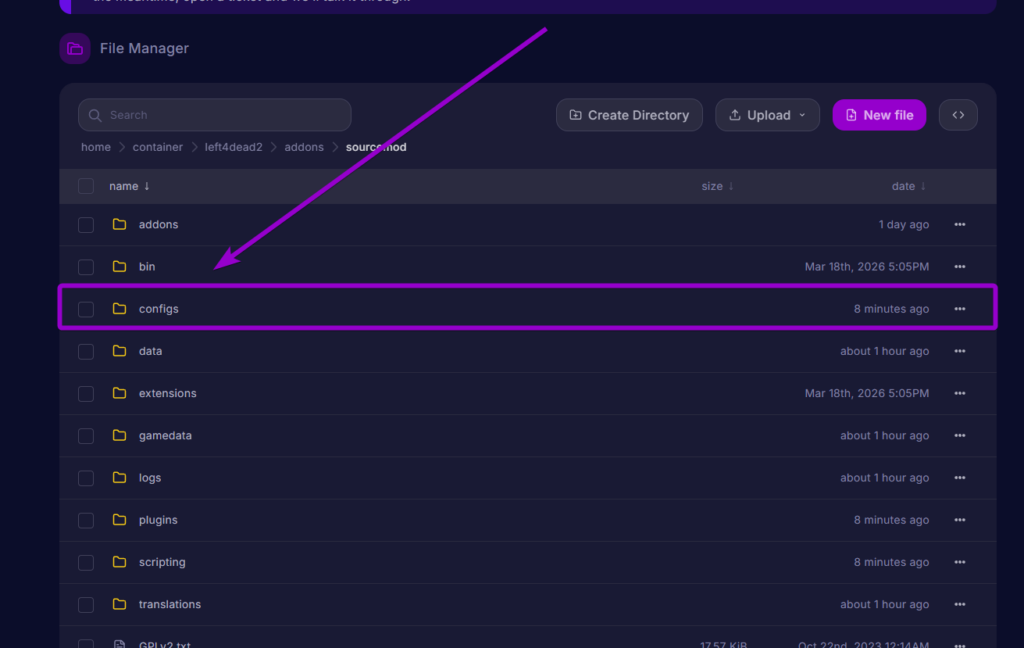Viewport: 1024px width, 648px height.
Task: Click the scripting folder icon
Action: (120, 562)
